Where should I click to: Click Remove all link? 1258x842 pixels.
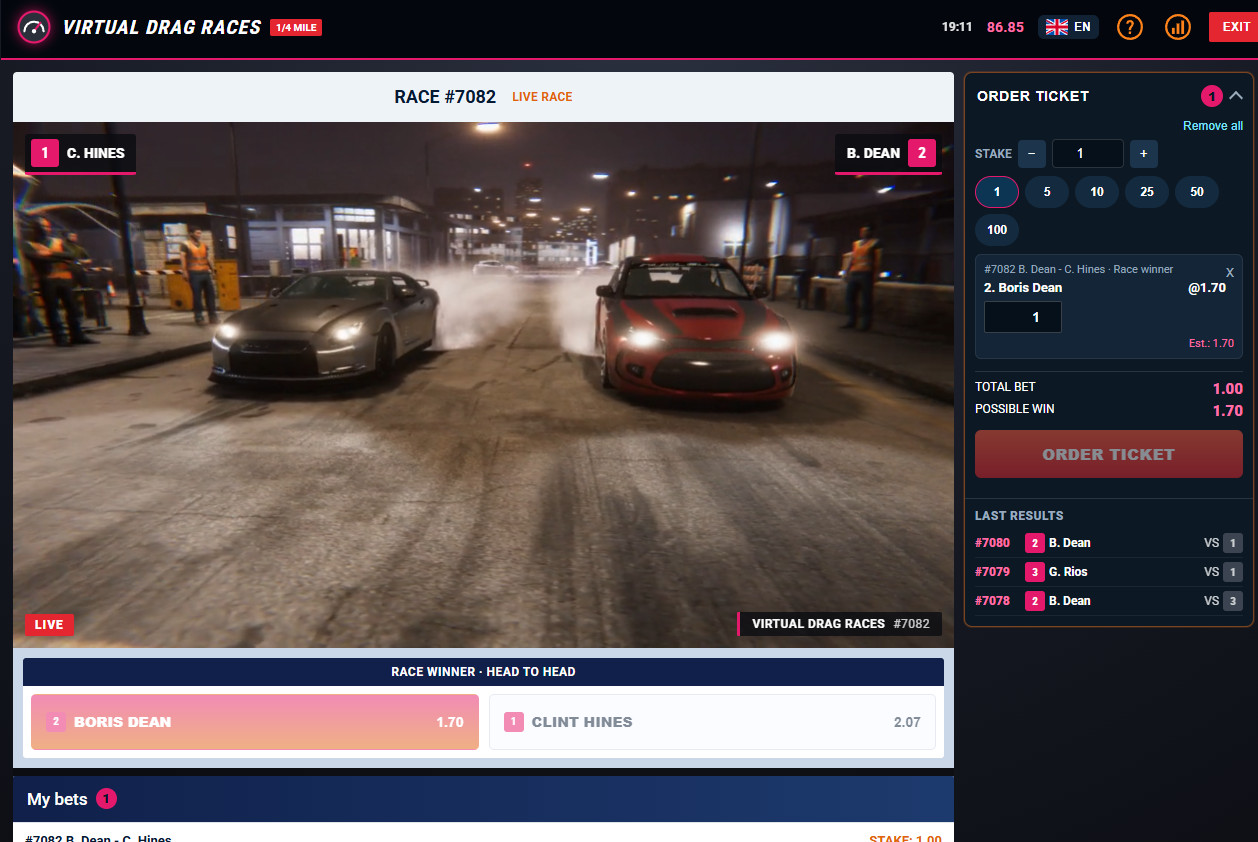coord(1213,126)
